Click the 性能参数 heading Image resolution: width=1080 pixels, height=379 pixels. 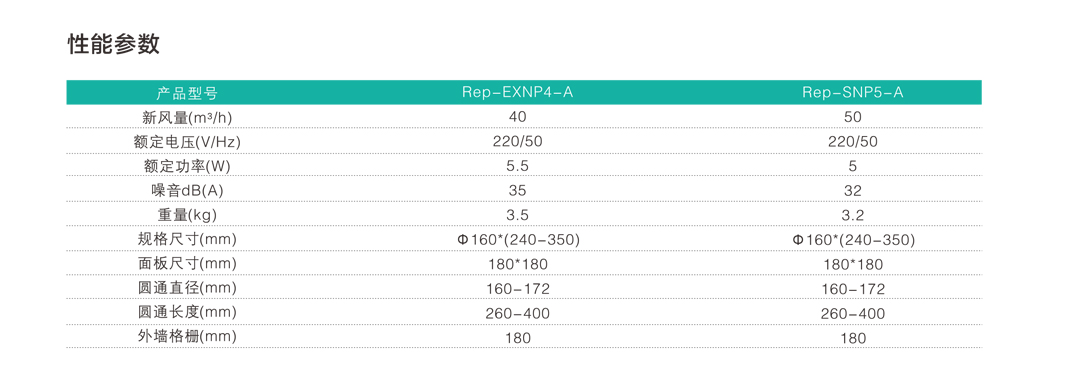pos(114,43)
